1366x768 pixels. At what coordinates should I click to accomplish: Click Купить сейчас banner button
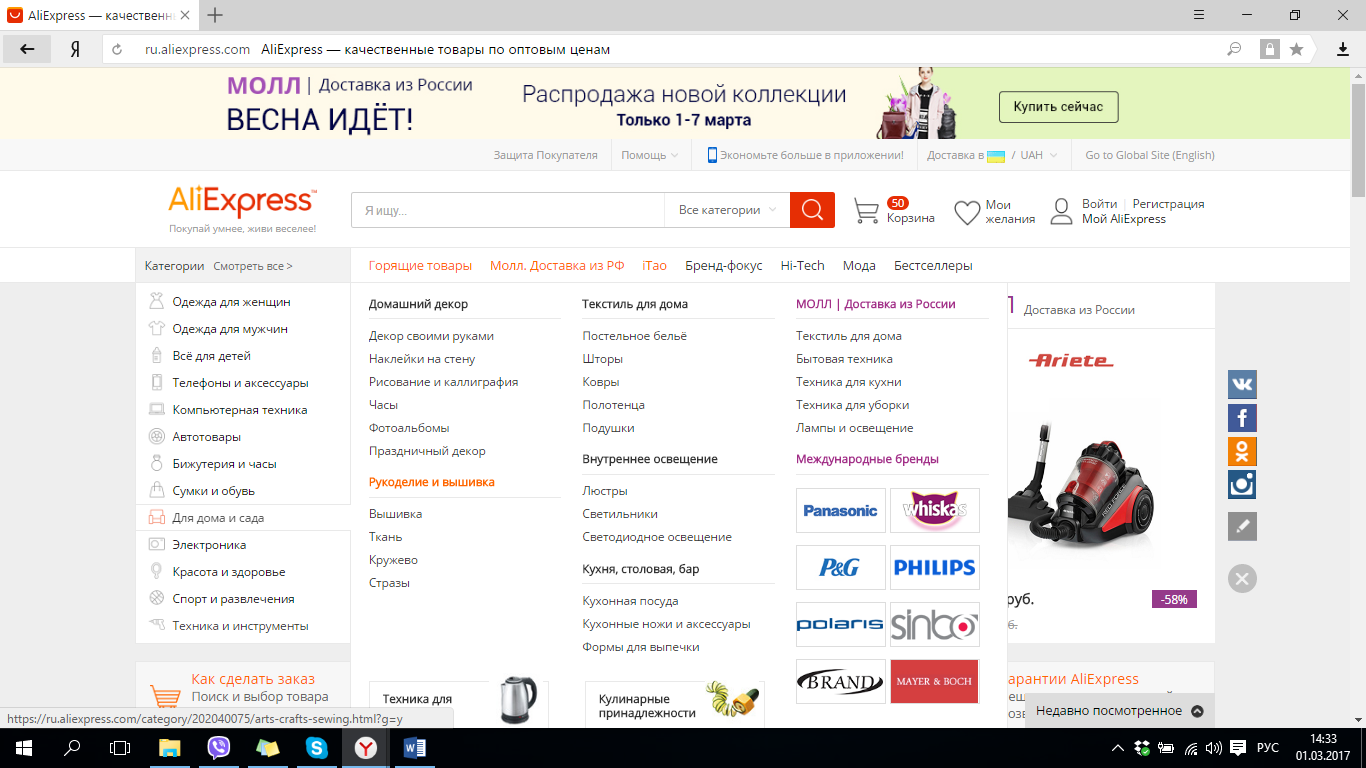pyautogui.click(x=1058, y=107)
